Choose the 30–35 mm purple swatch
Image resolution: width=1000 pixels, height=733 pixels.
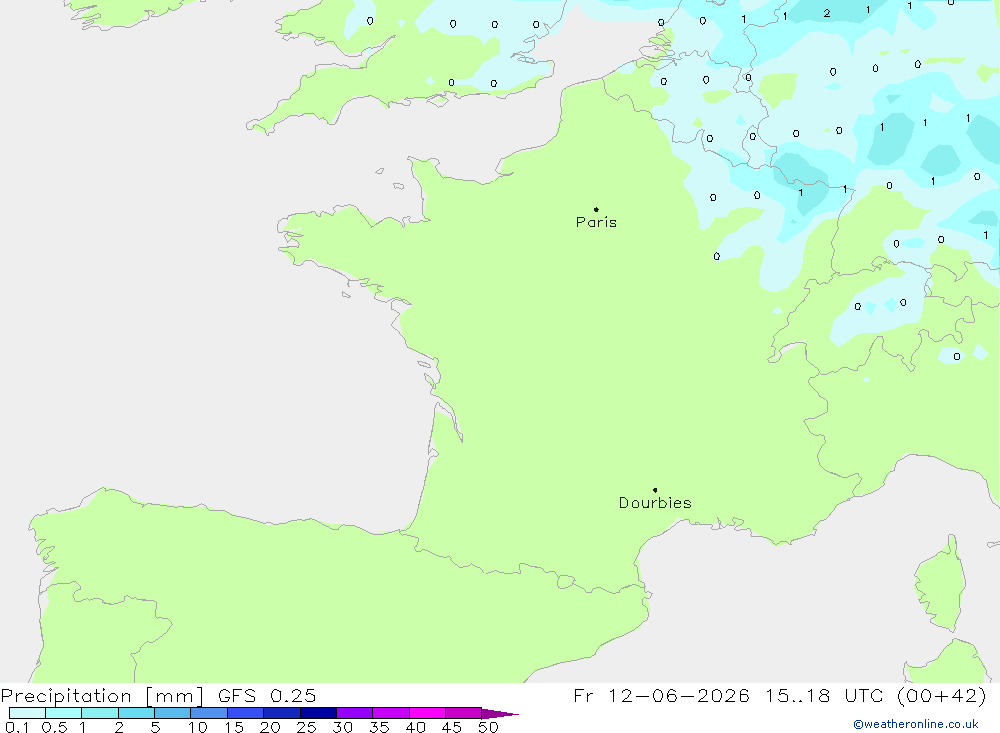354,713
